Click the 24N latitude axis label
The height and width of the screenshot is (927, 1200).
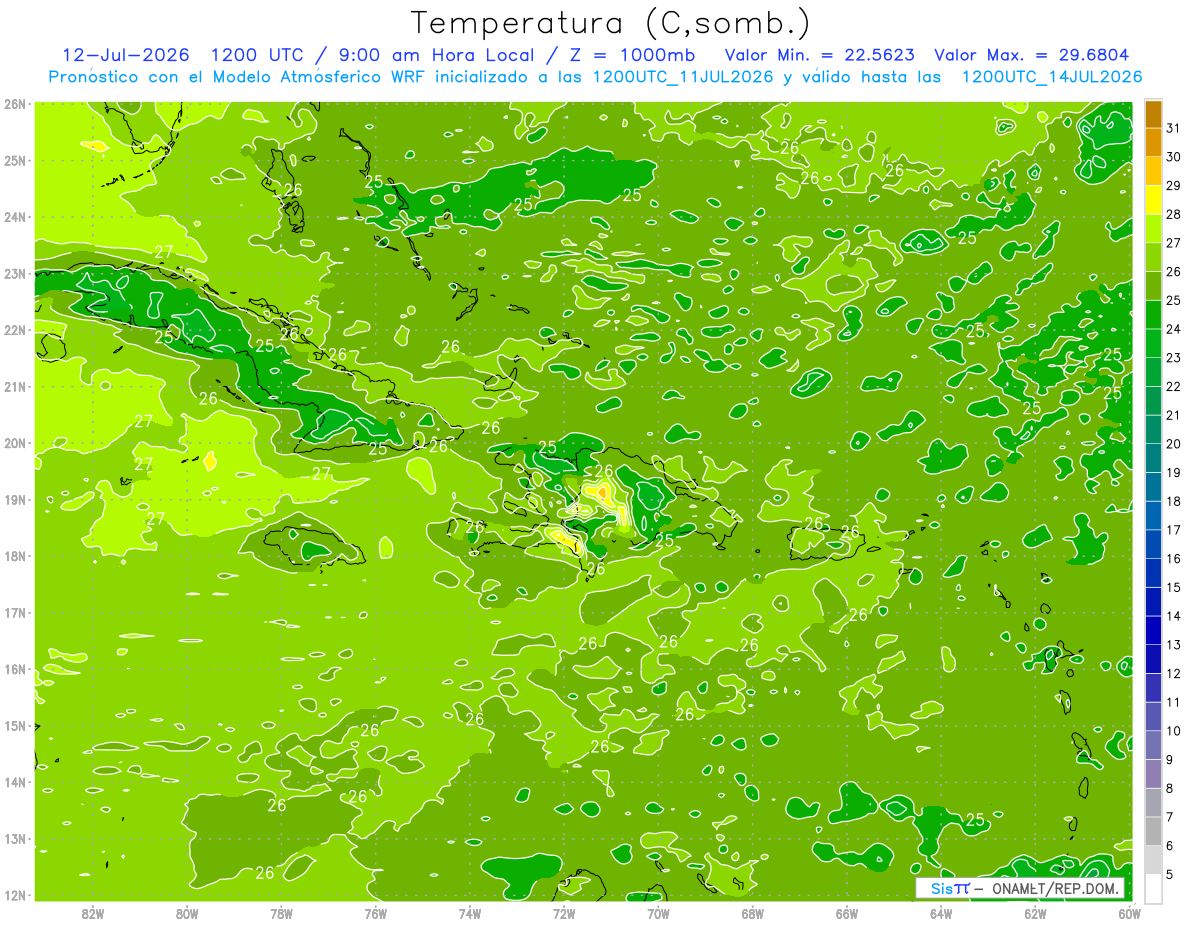coord(14,217)
